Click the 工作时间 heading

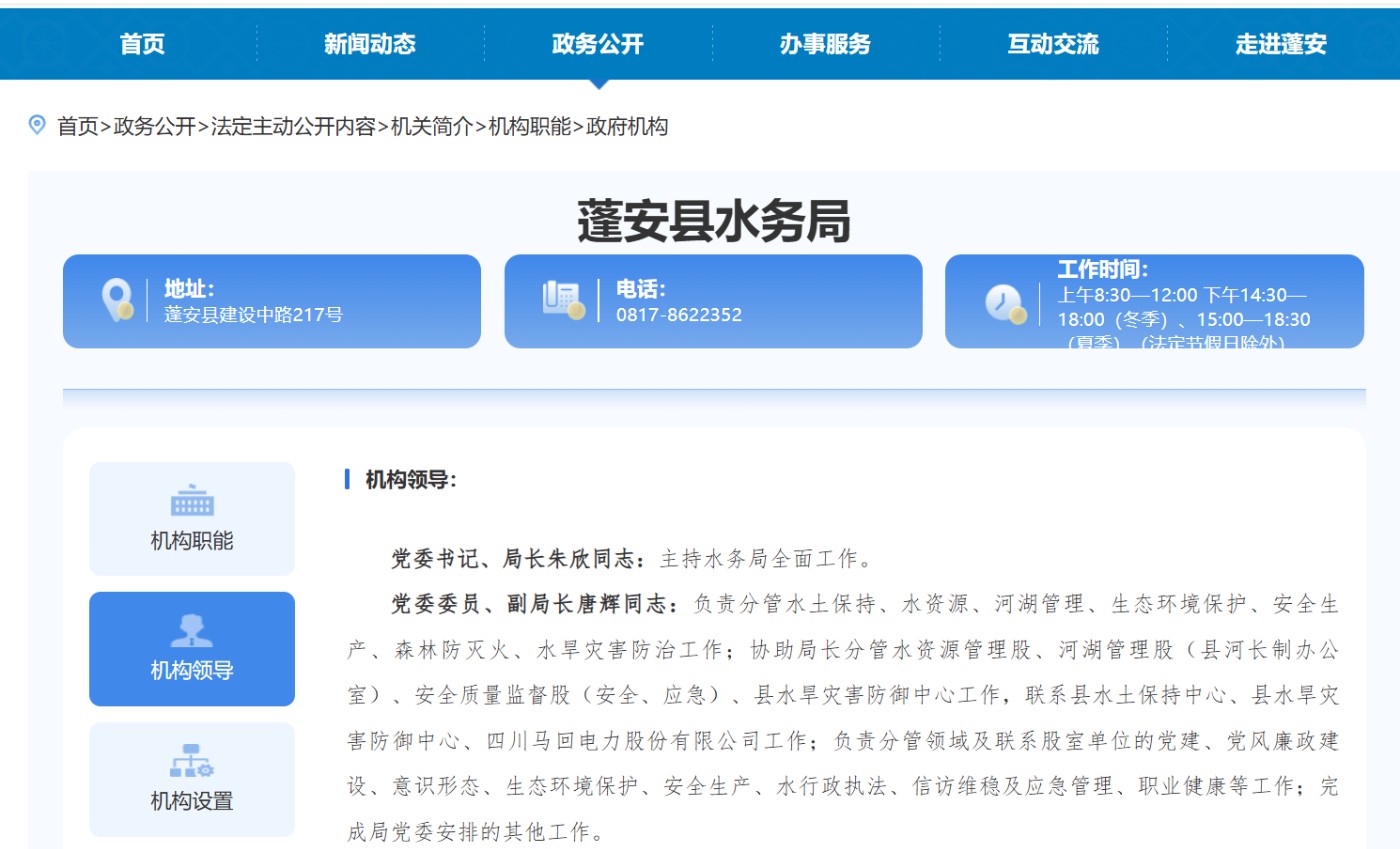tap(1103, 269)
